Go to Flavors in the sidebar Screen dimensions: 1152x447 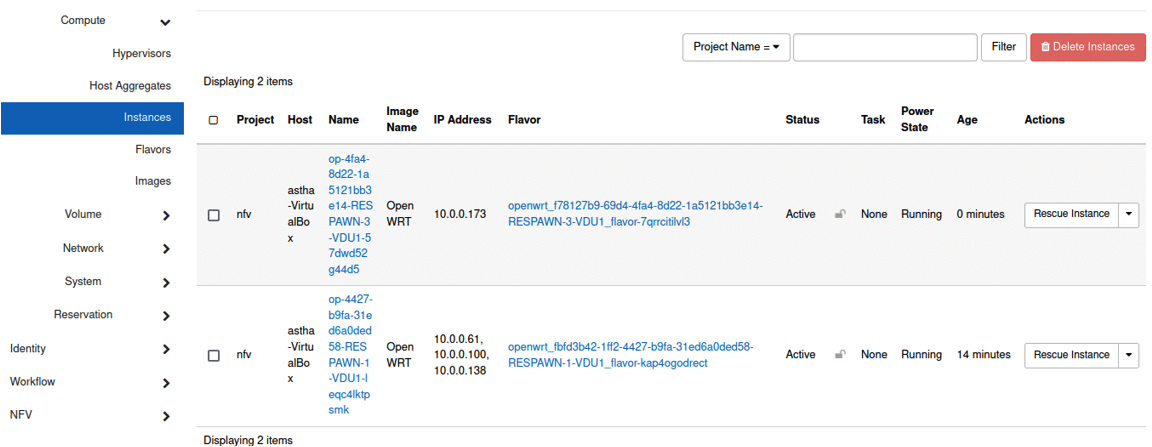(153, 150)
